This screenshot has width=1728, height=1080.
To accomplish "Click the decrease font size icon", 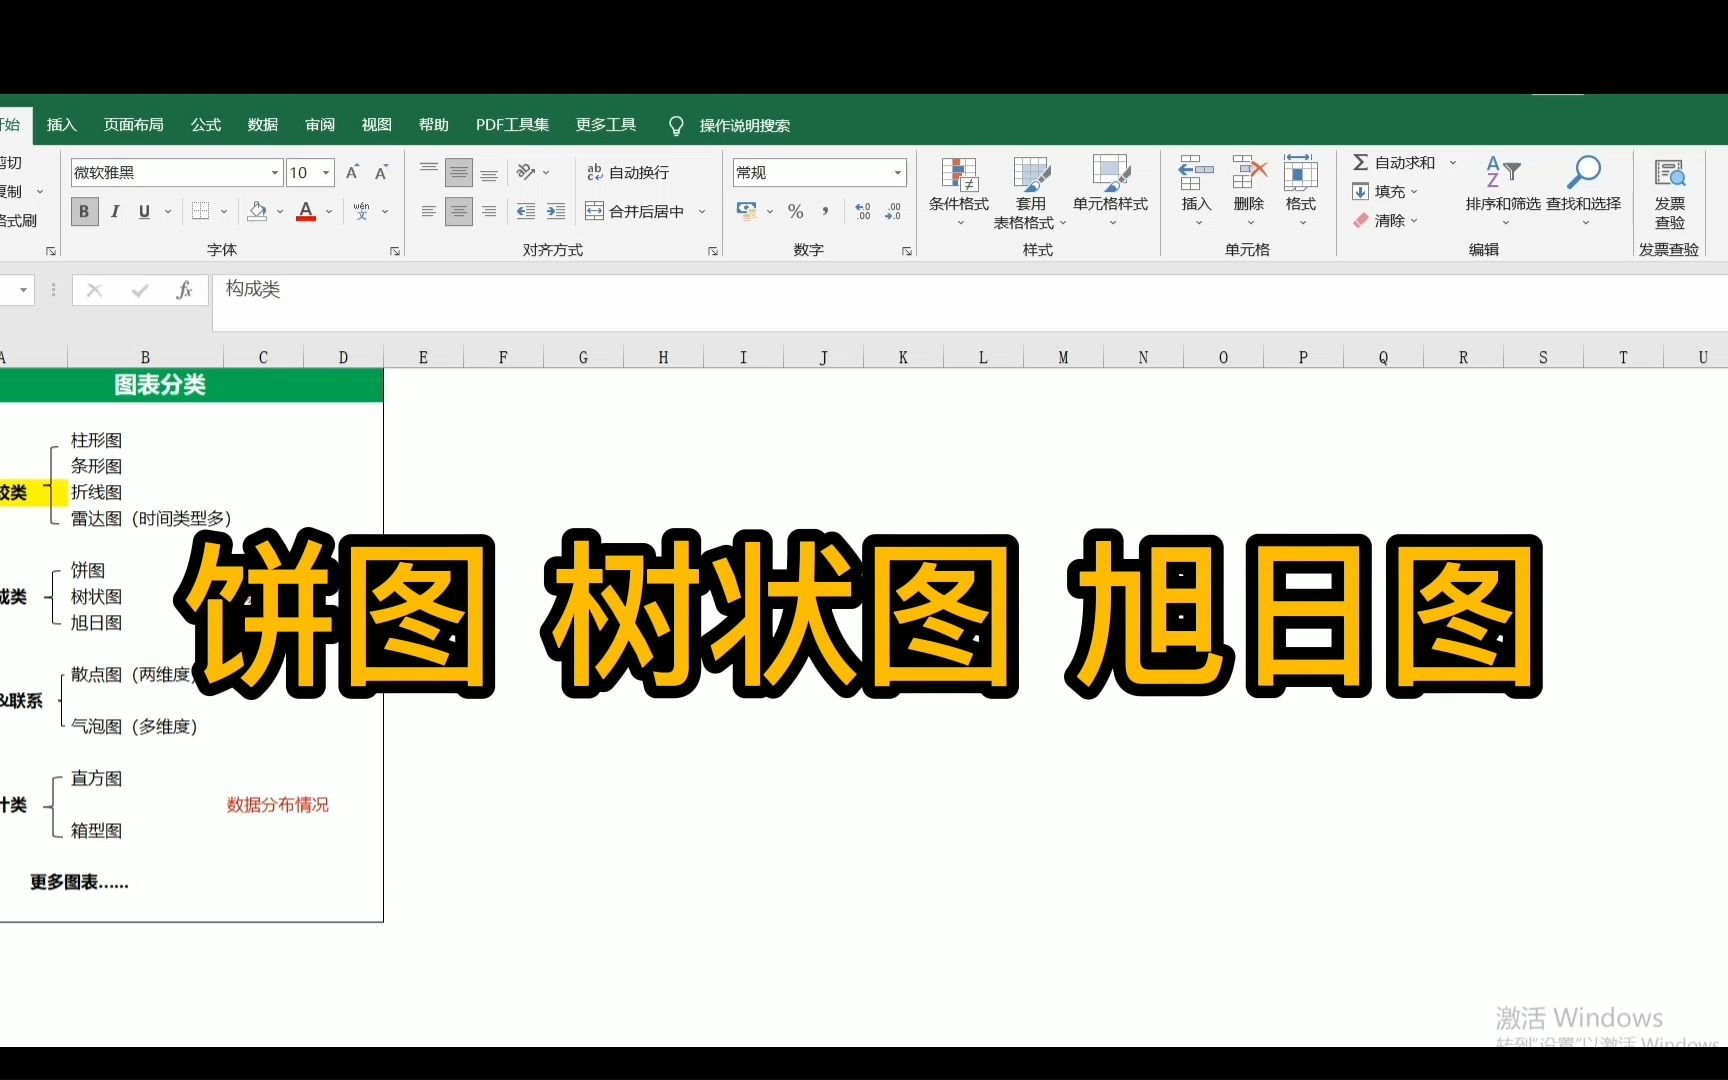I will [x=381, y=173].
